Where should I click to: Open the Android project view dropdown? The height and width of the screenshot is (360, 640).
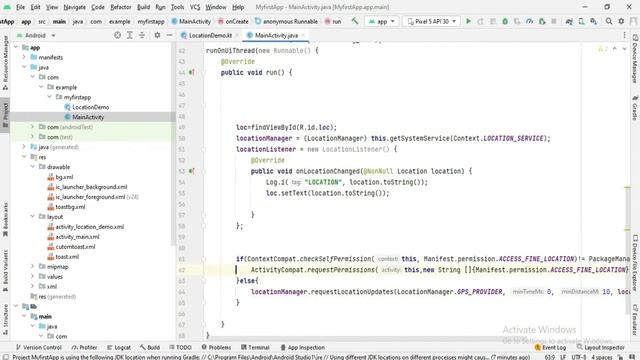(36, 36)
